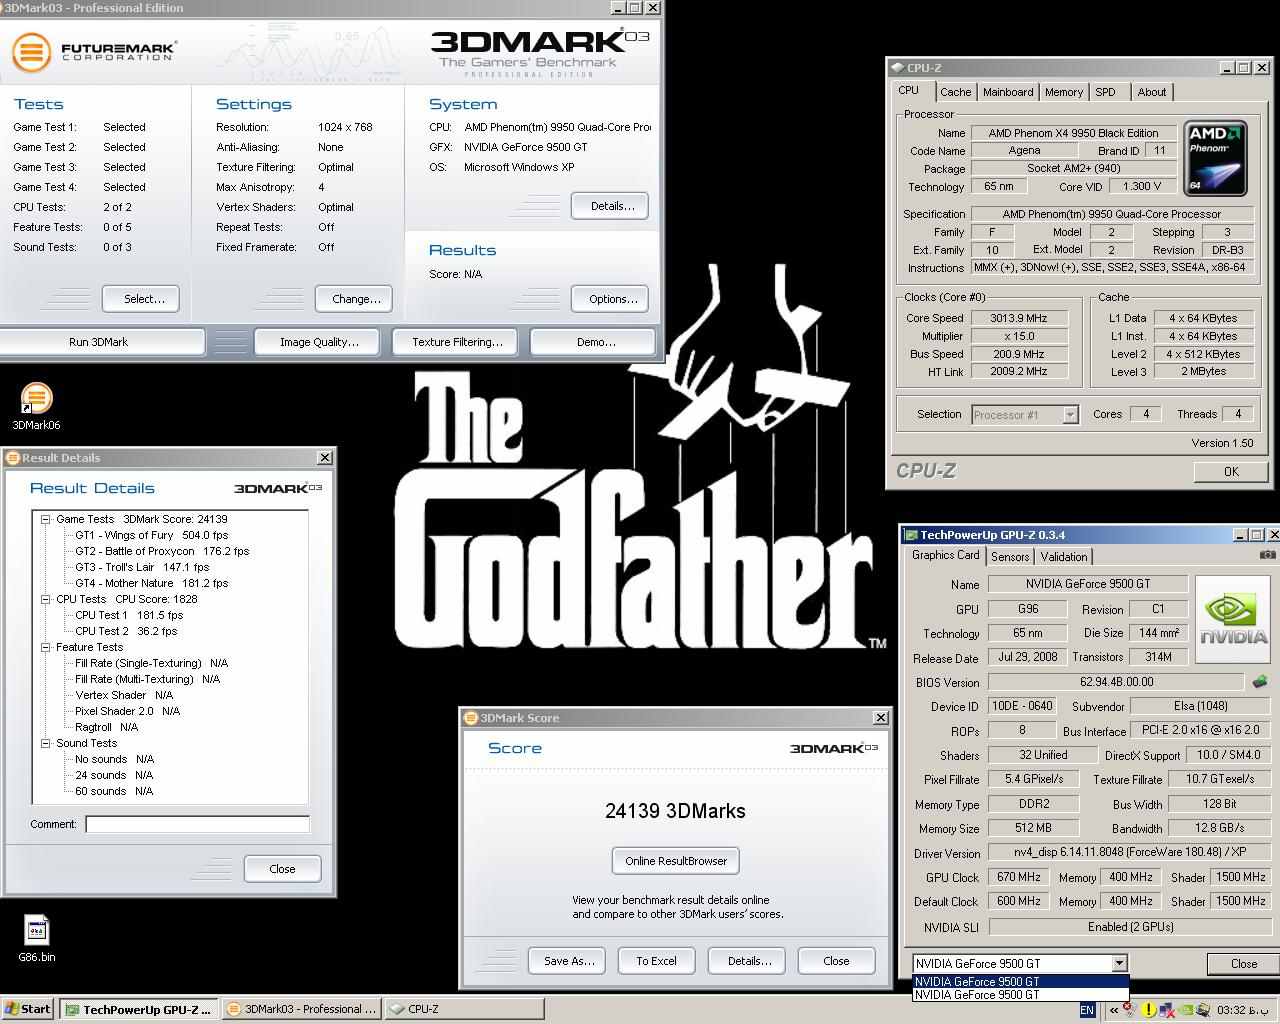The image size is (1280, 1024).
Task: Open the G86.bin file on the desktop
Action: 36,939
